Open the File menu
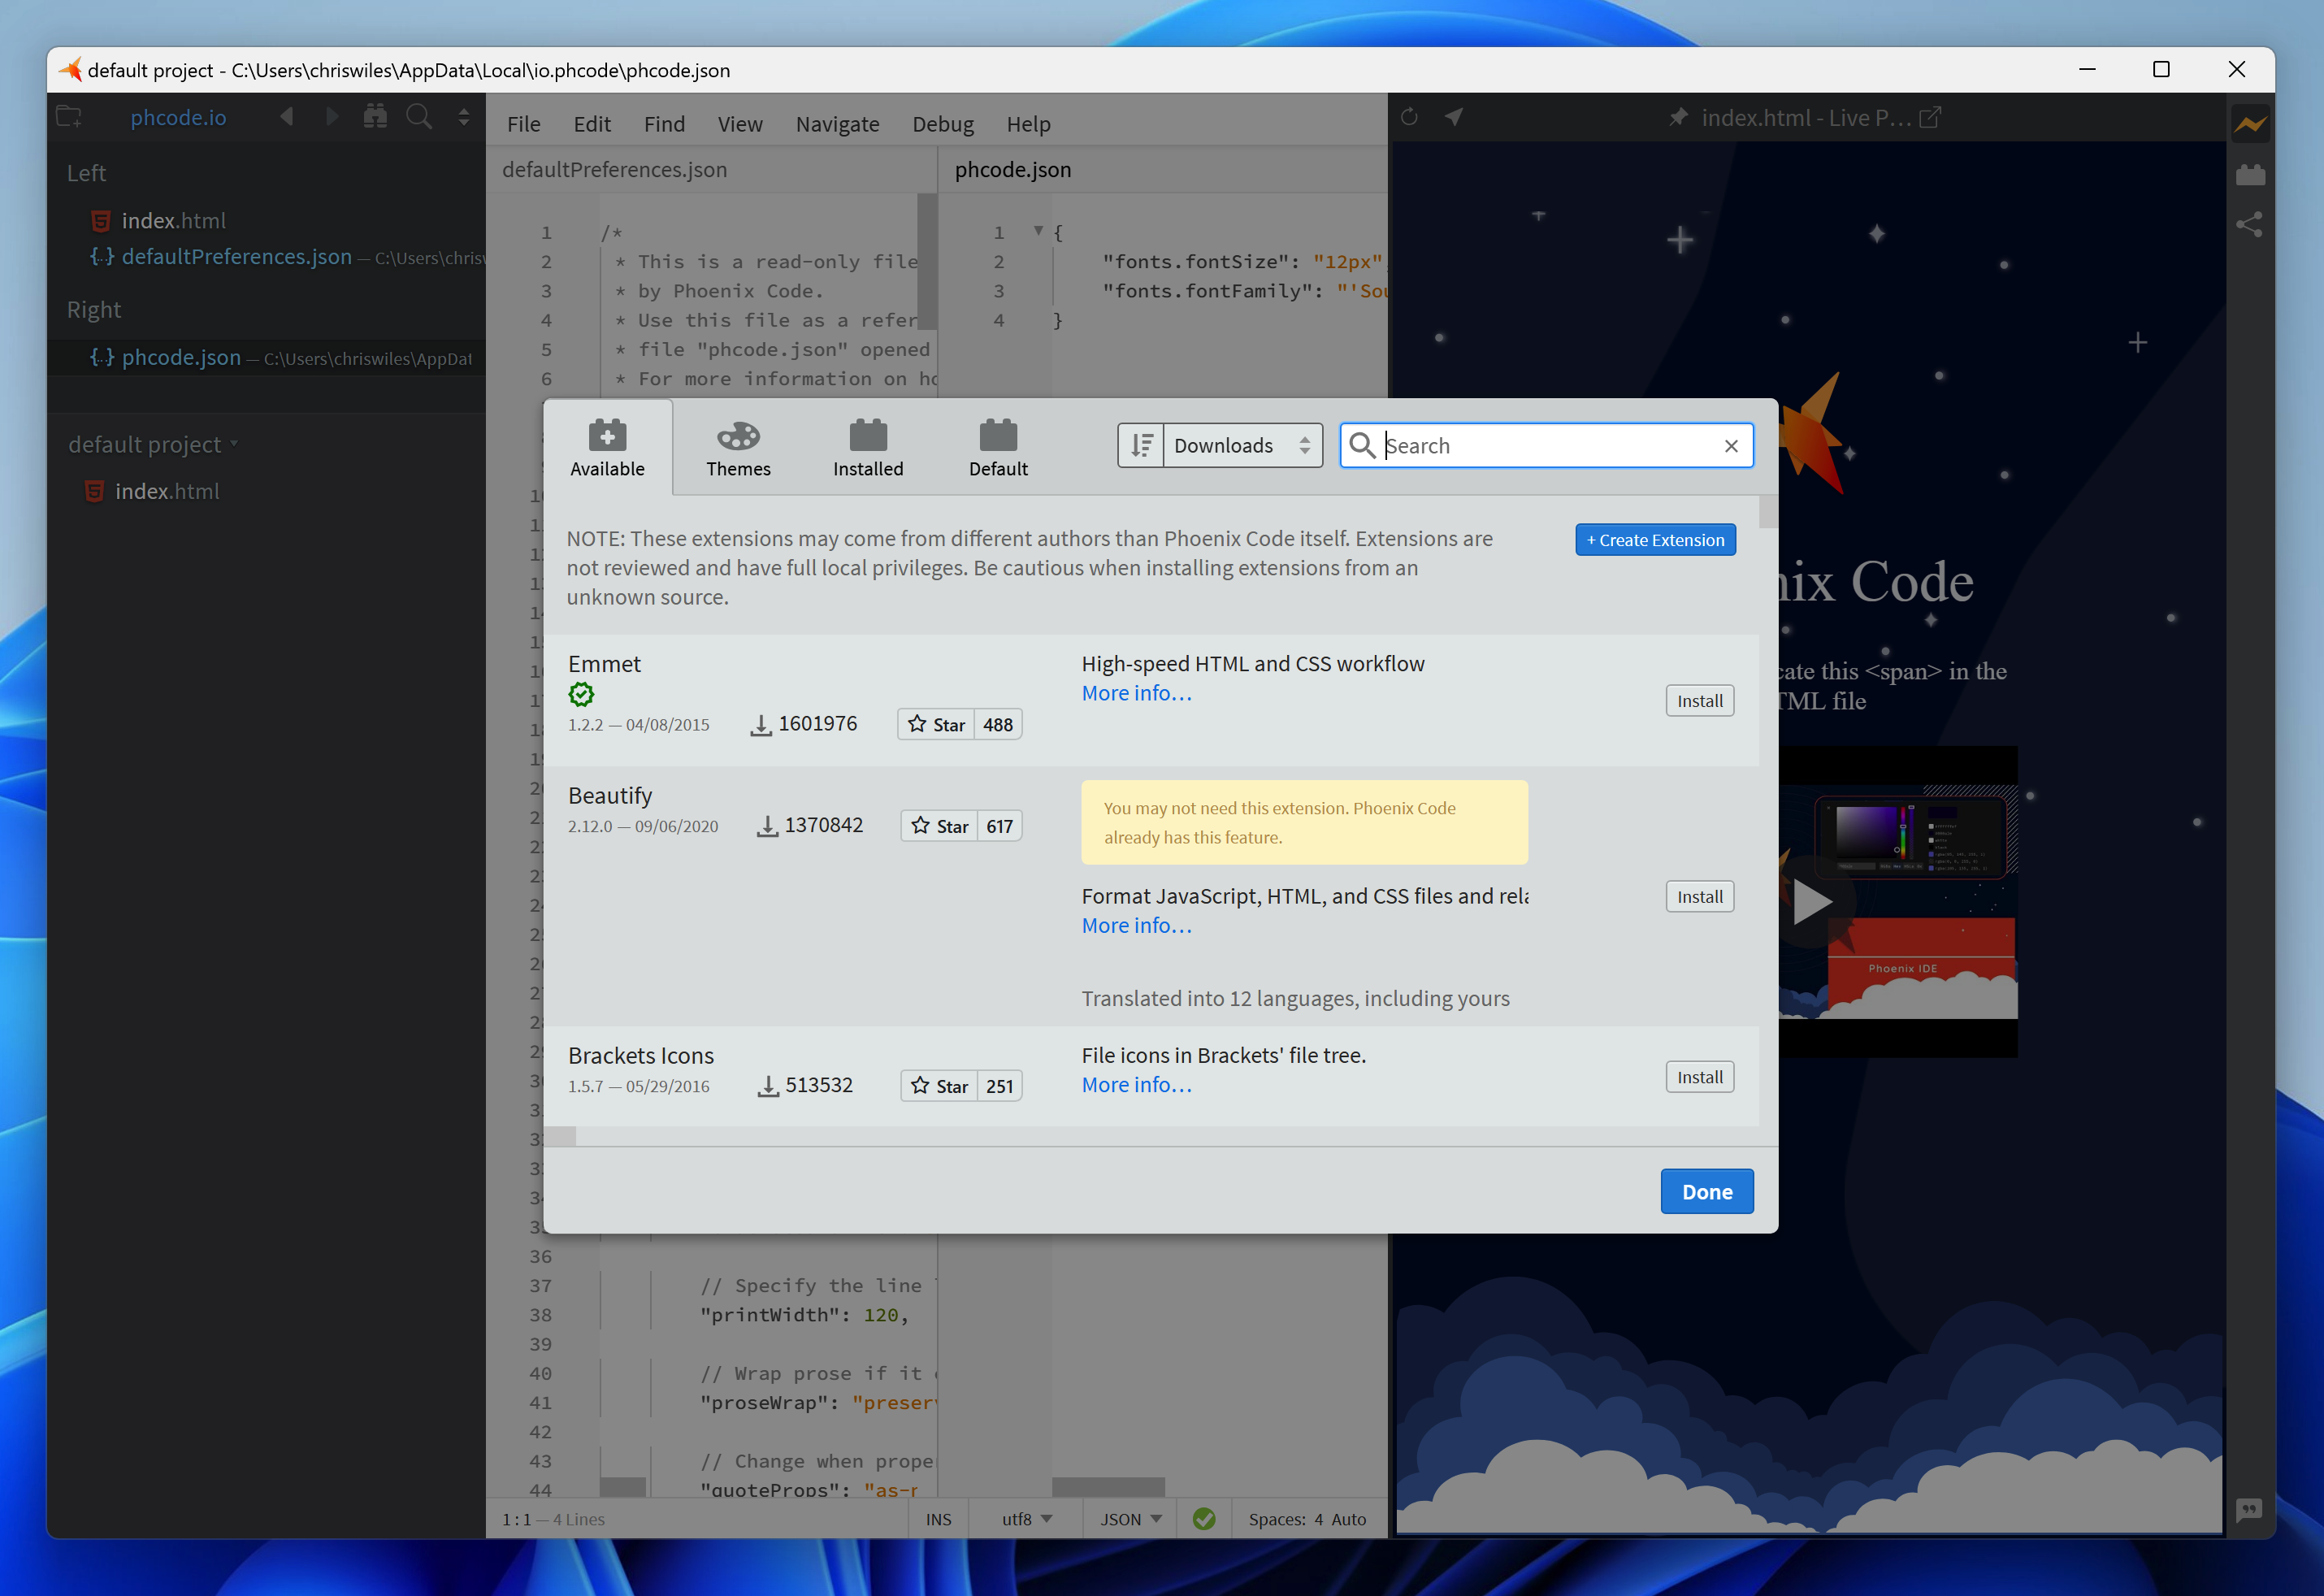Screen dimensions: 2324x1596 click(x=524, y=124)
